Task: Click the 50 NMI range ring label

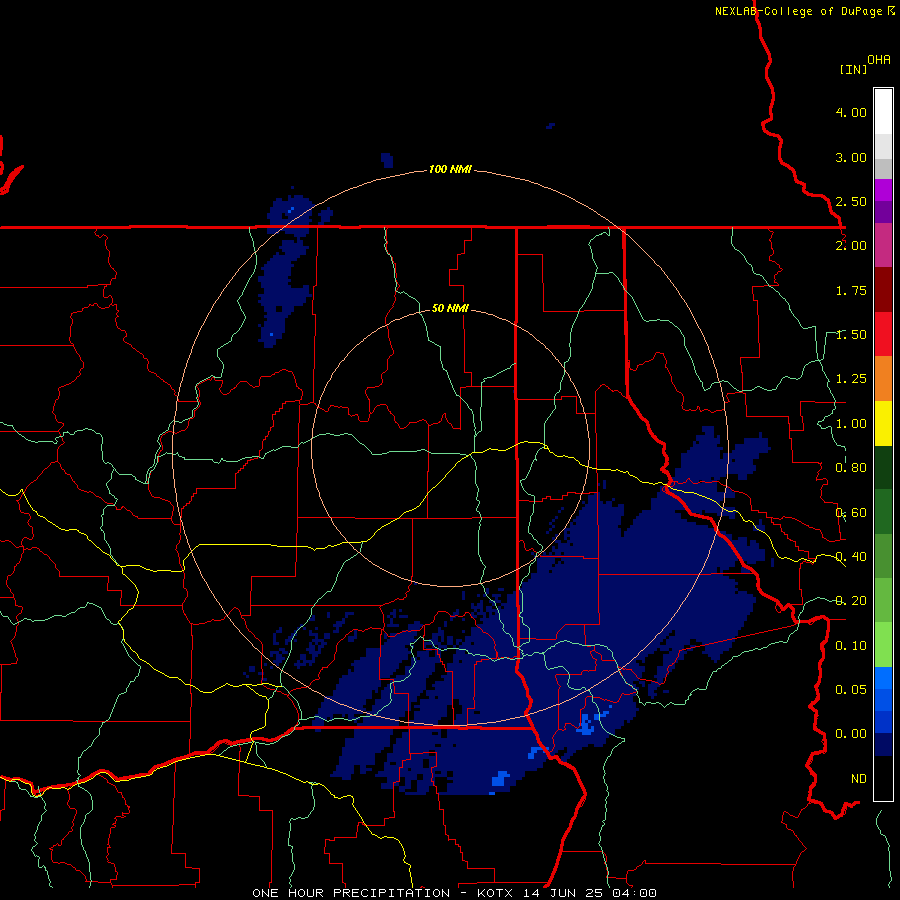Action: (450, 308)
